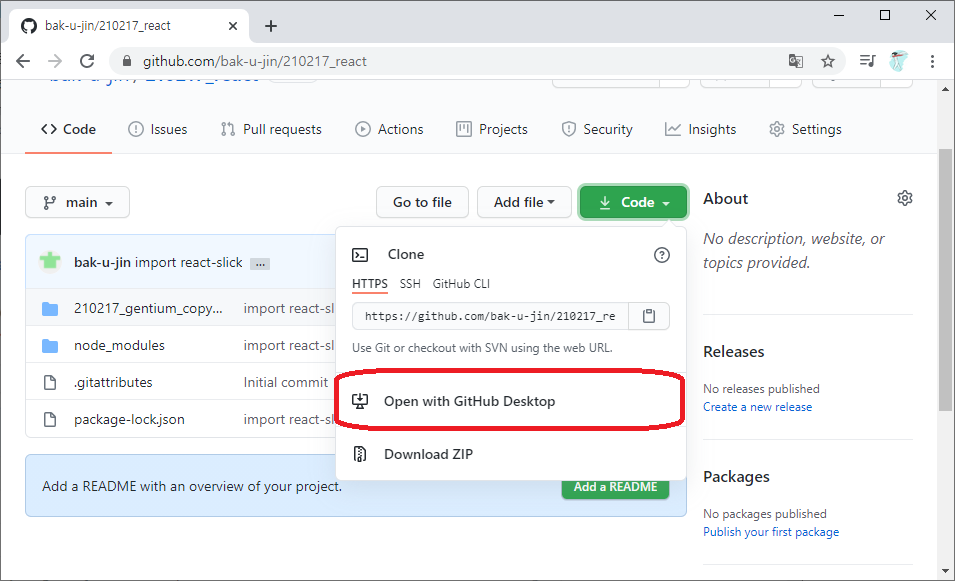This screenshot has width=955, height=581.
Task: Click the scrollbar up arrow
Action: 945,89
